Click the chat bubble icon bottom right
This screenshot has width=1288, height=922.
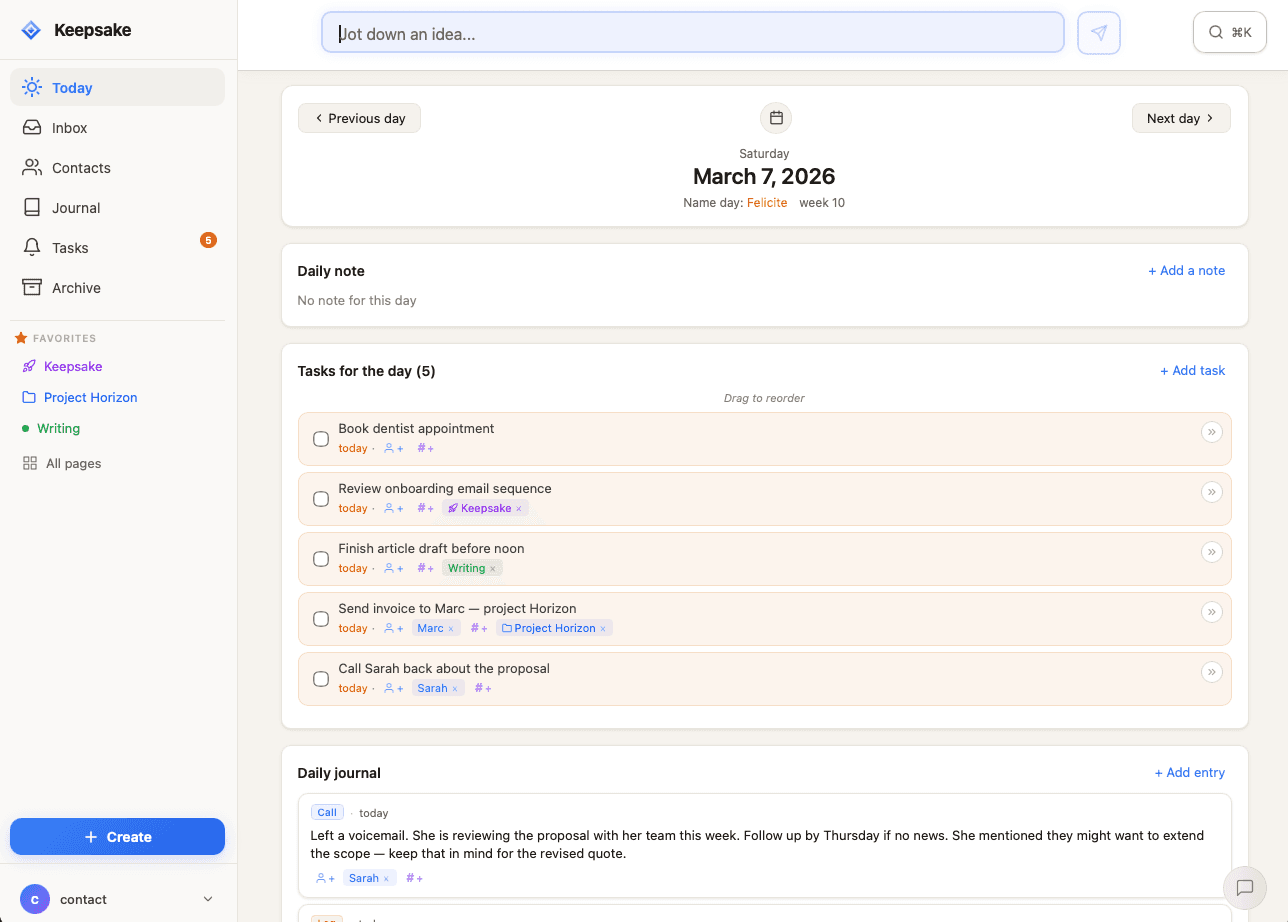click(1244, 887)
